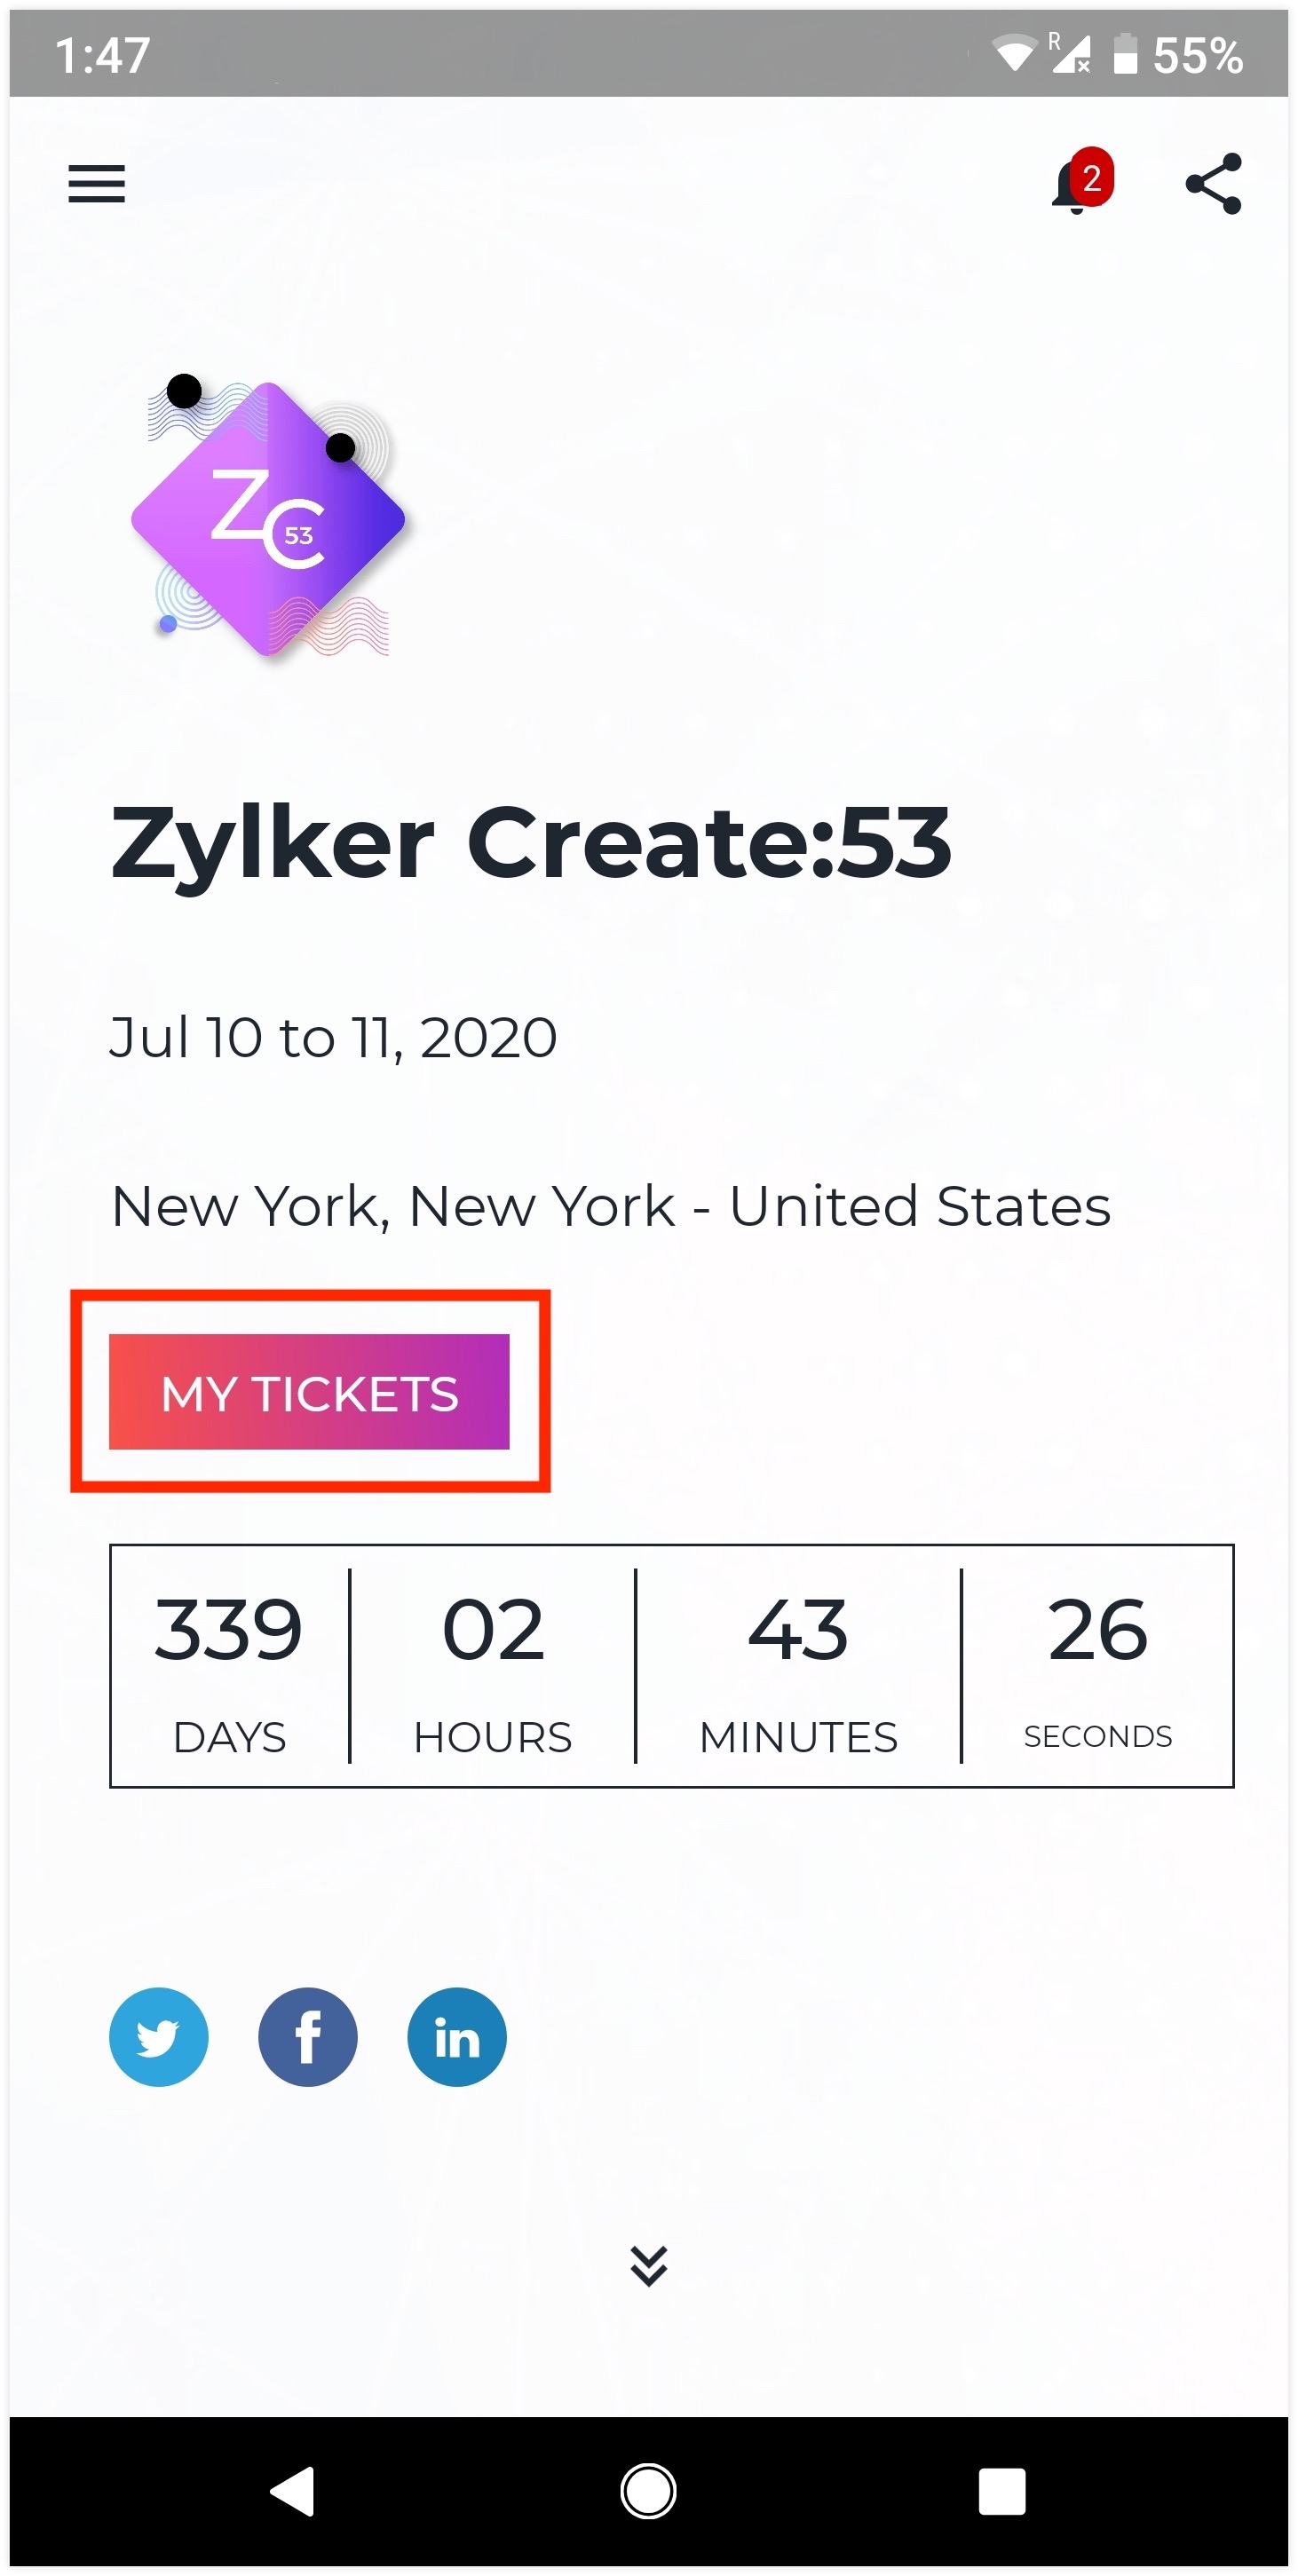Tap the share icon
Image resolution: width=1298 pixels, height=2576 pixels.
[x=1213, y=184]
